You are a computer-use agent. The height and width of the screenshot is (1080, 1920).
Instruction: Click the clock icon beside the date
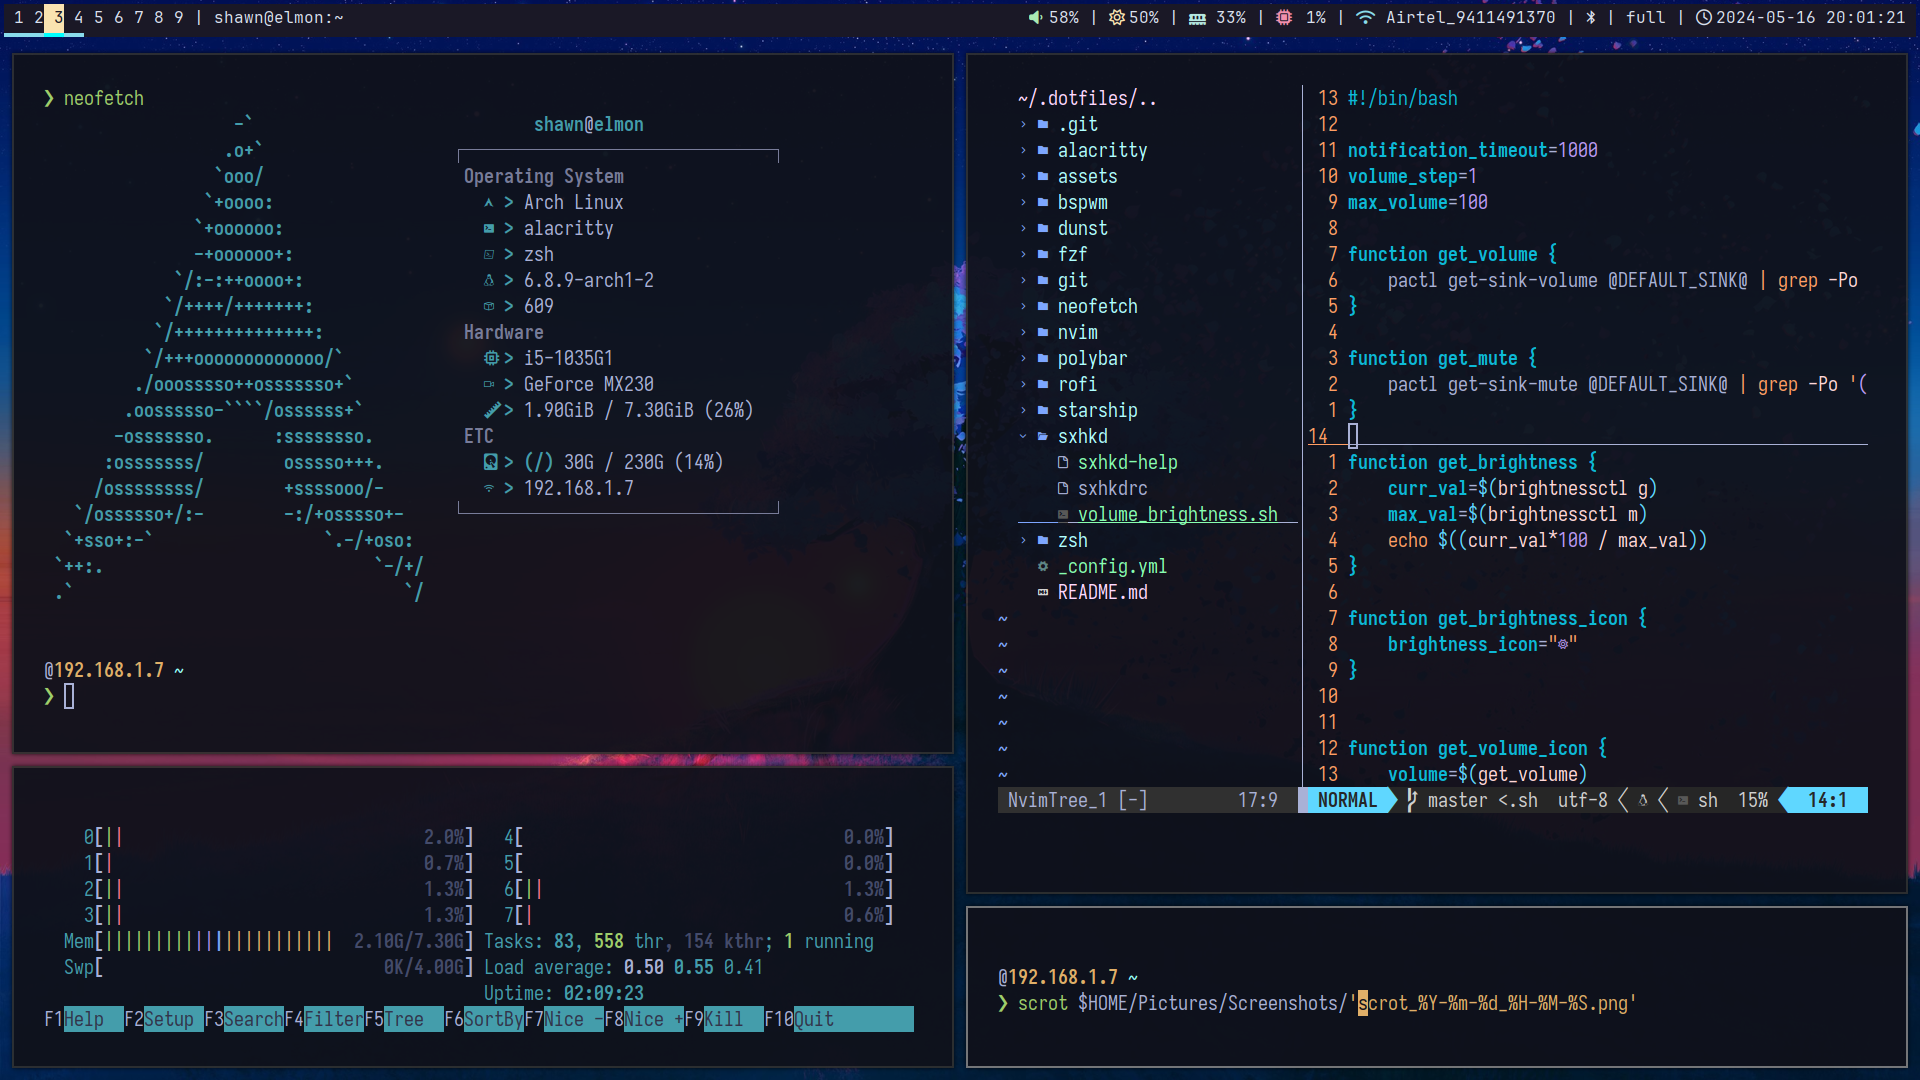click(x=1704, y=17)
